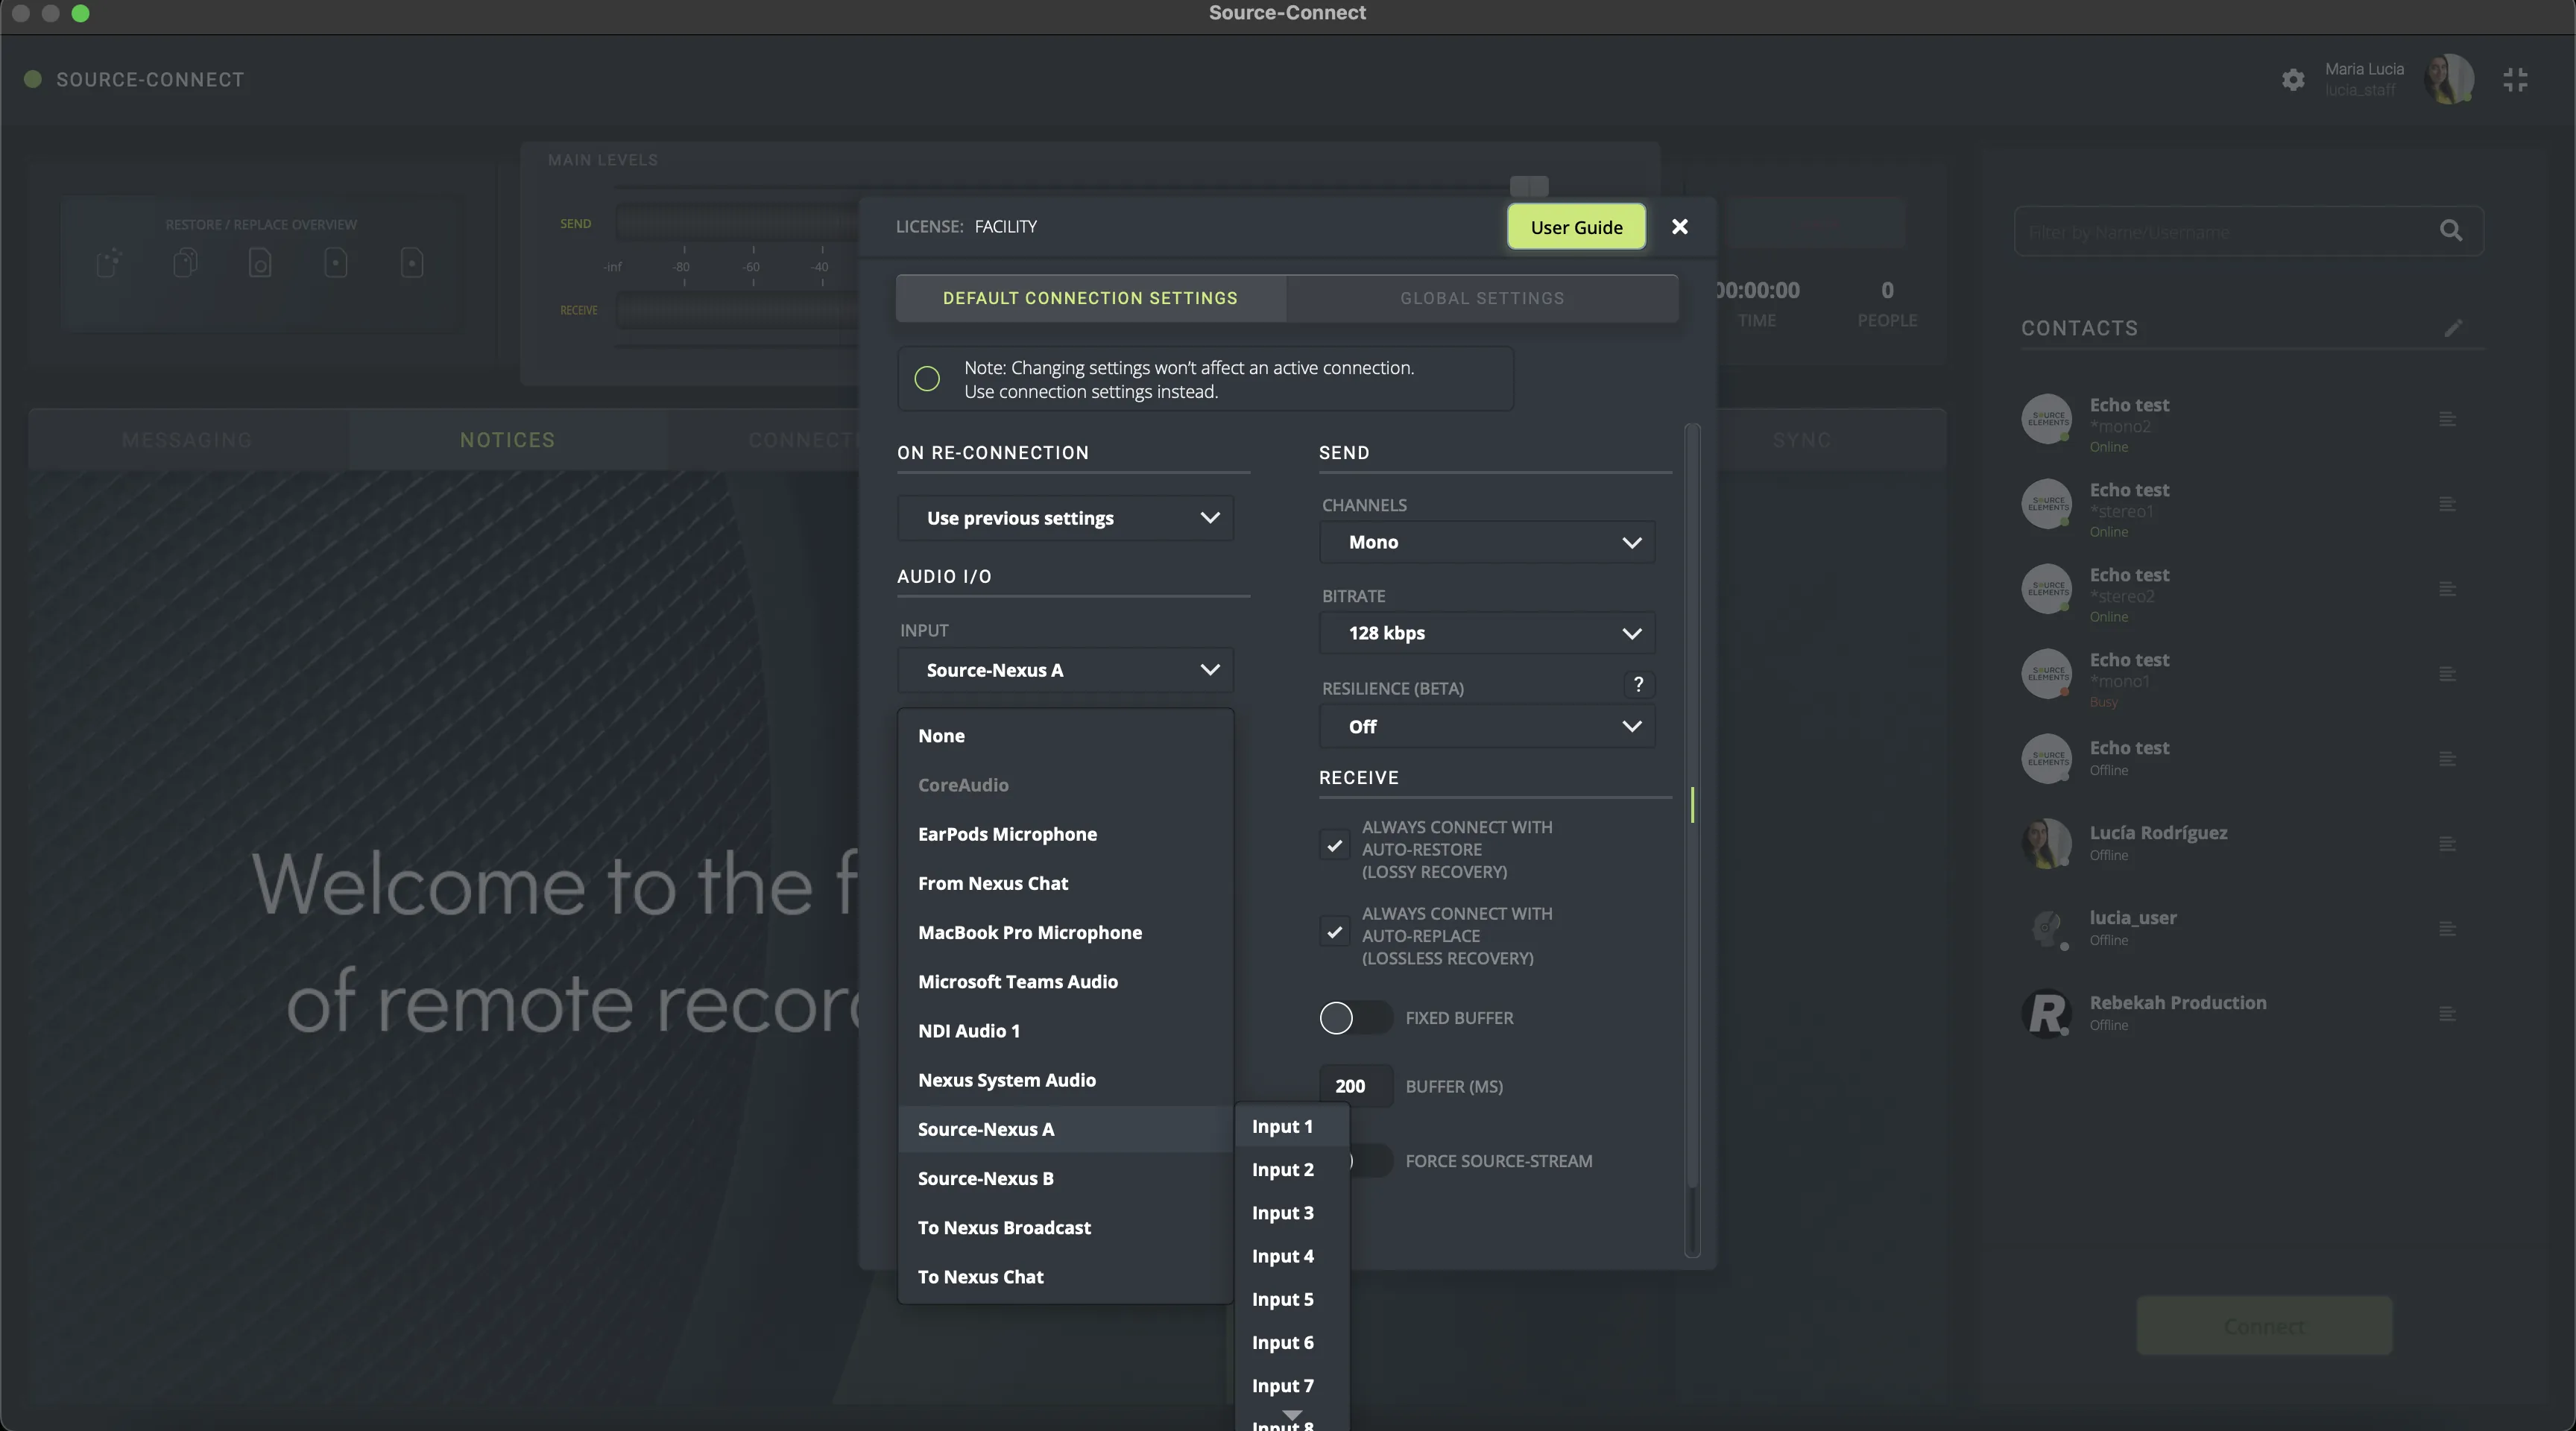Image resolution: width=2576 pixels, height=1431 pixels.
Task: Select MacBook Pro Microphone input
Action: [x=1066, y=932]
